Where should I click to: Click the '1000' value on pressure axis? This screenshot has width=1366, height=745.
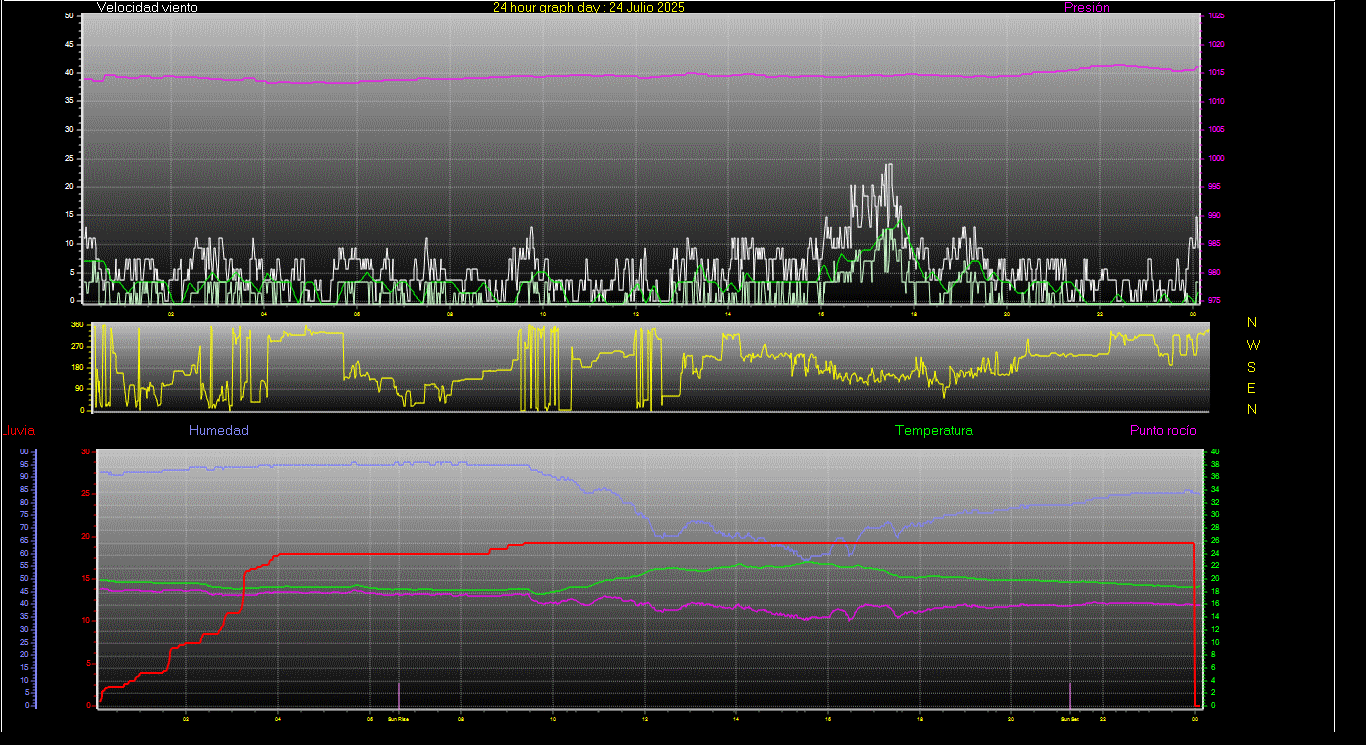1215,158
